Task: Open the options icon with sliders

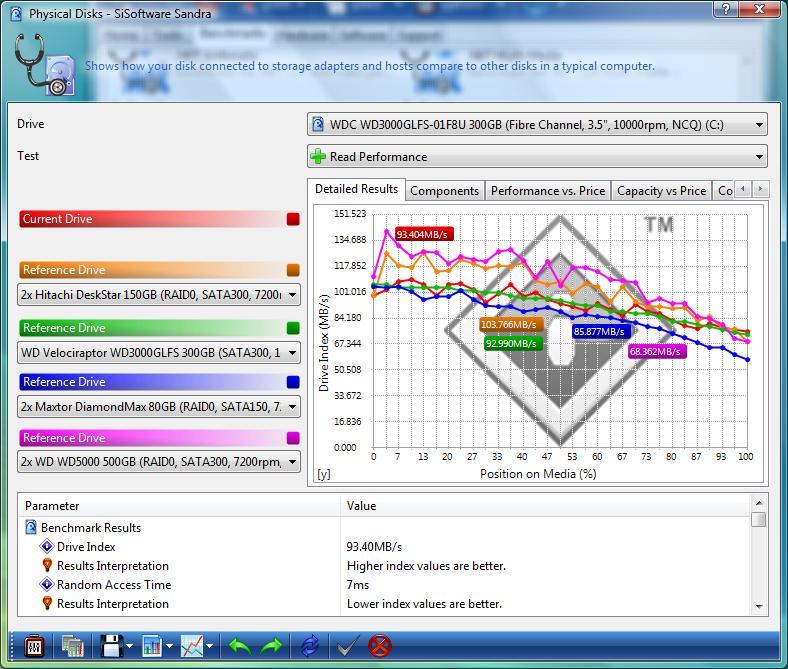Action: pos(34,646)
